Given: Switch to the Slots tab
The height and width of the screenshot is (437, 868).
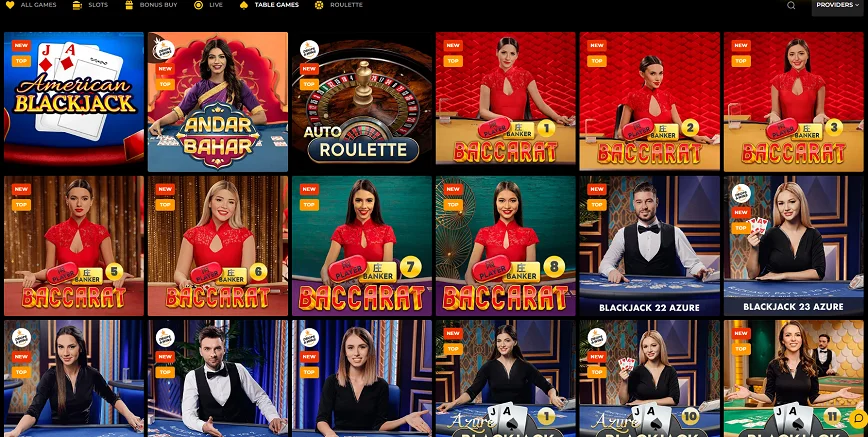Looking at the screenshot, I should click(98, 5).
